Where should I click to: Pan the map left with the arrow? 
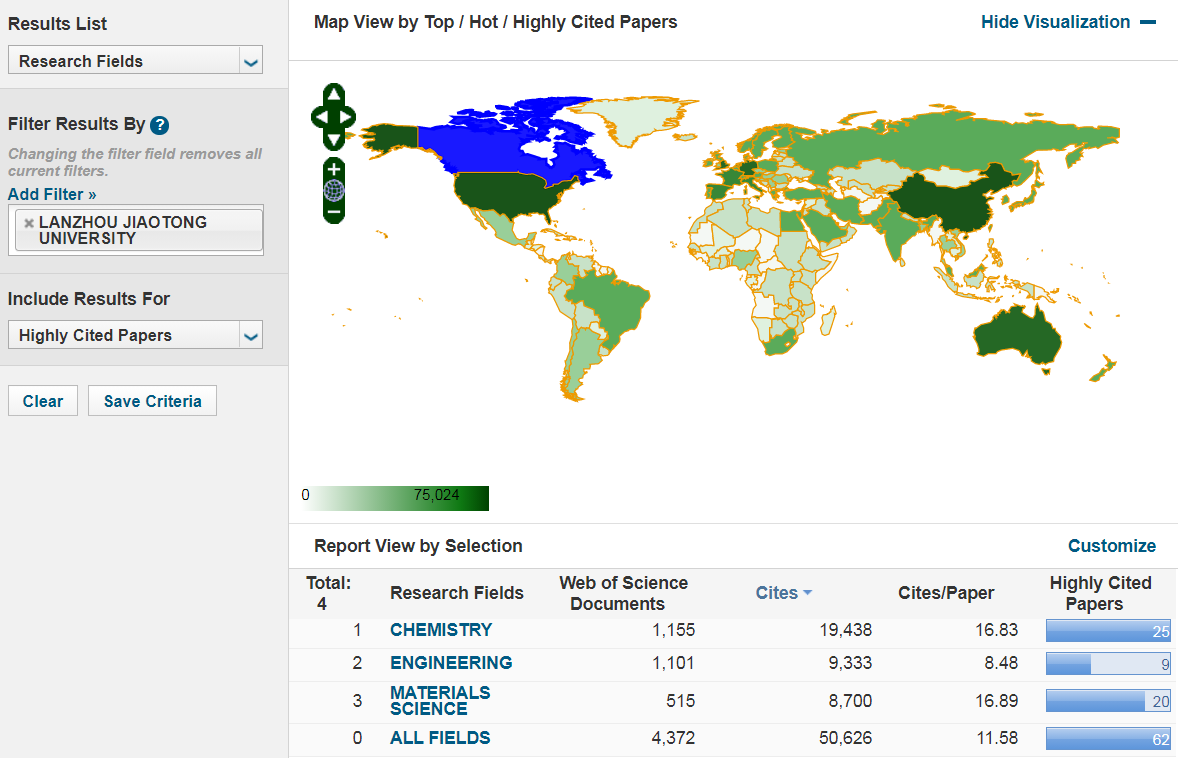pyautogui.click(x=320, y=117)
